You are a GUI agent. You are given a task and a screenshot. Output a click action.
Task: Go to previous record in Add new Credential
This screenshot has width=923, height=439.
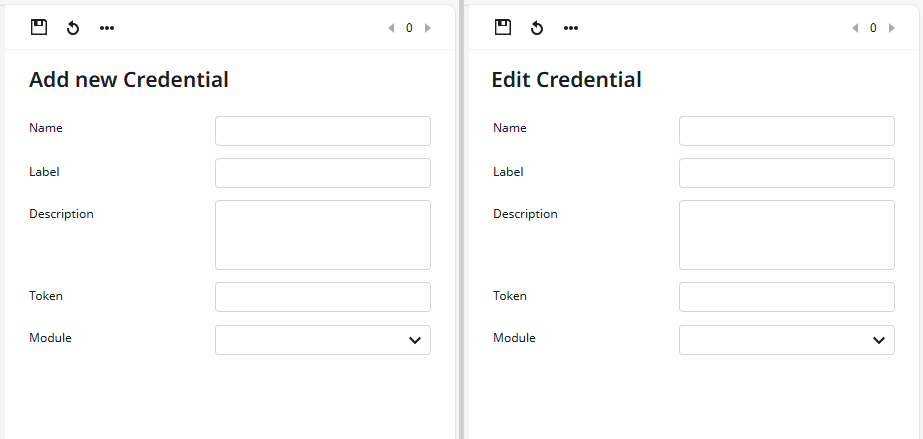[391, 28]
